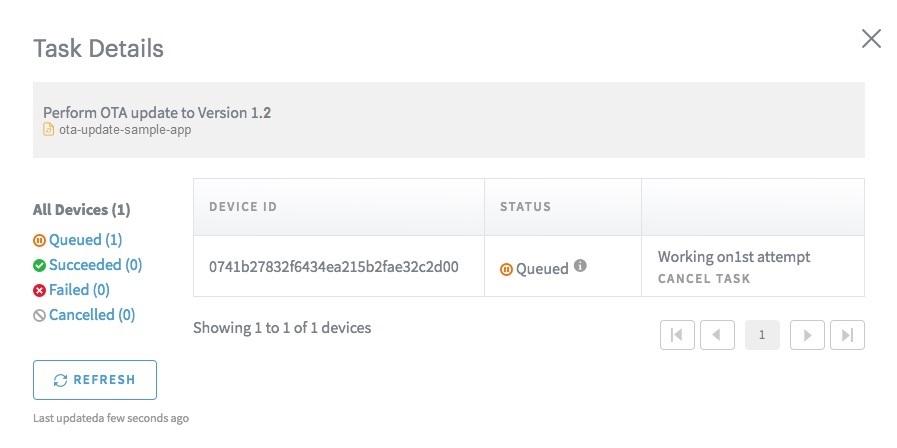This screenshot has height=448, width=897.
Task: Select page 1 in pagination
Action: coord(762,335)
